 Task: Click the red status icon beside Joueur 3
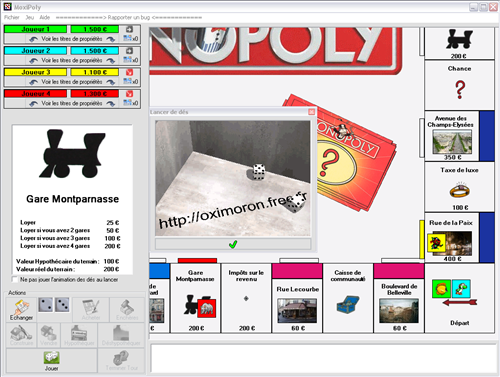(x=129, y=72)
